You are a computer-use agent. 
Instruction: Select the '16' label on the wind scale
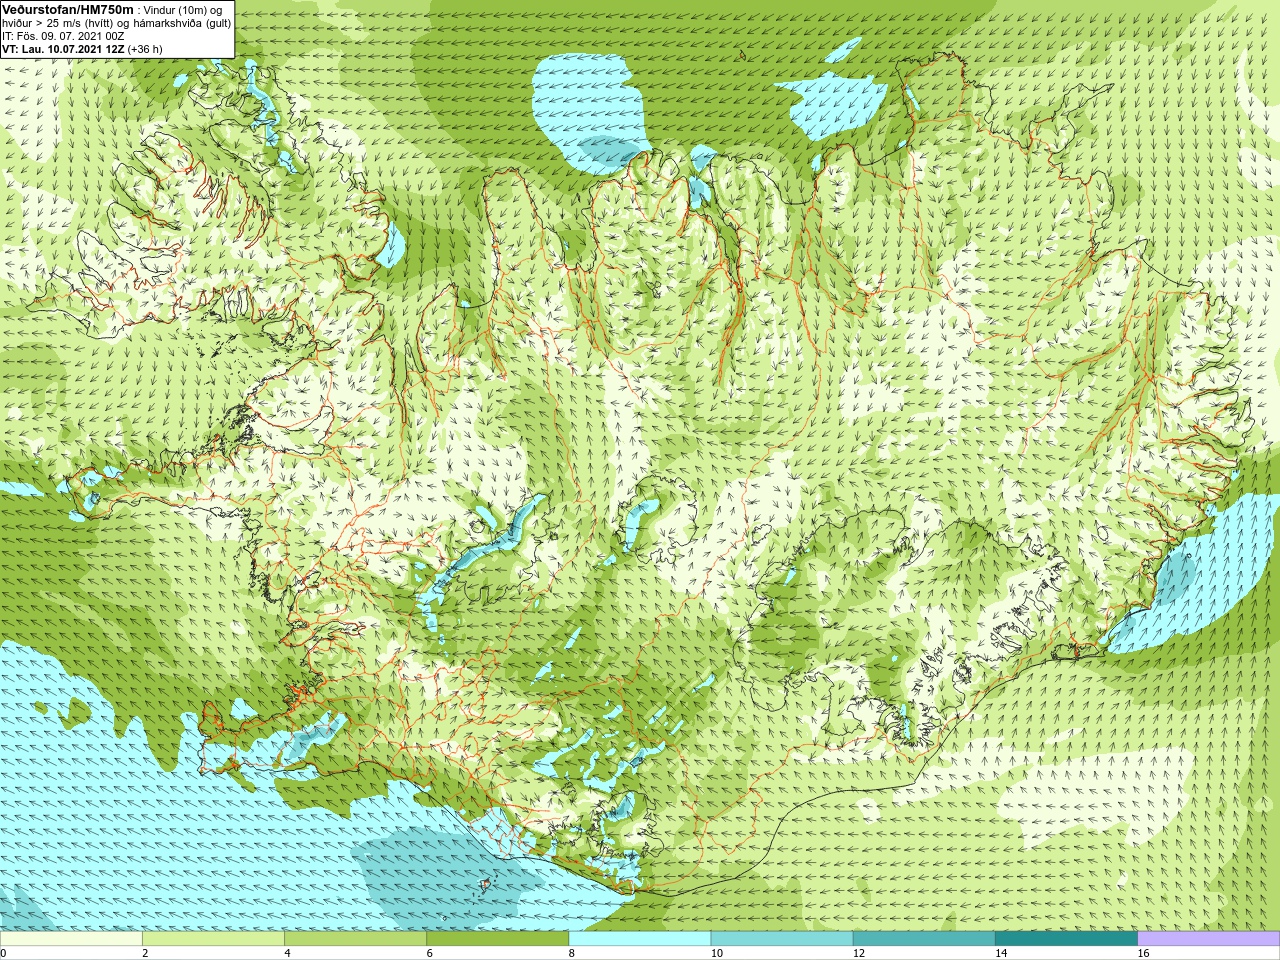click(1143, 954)
